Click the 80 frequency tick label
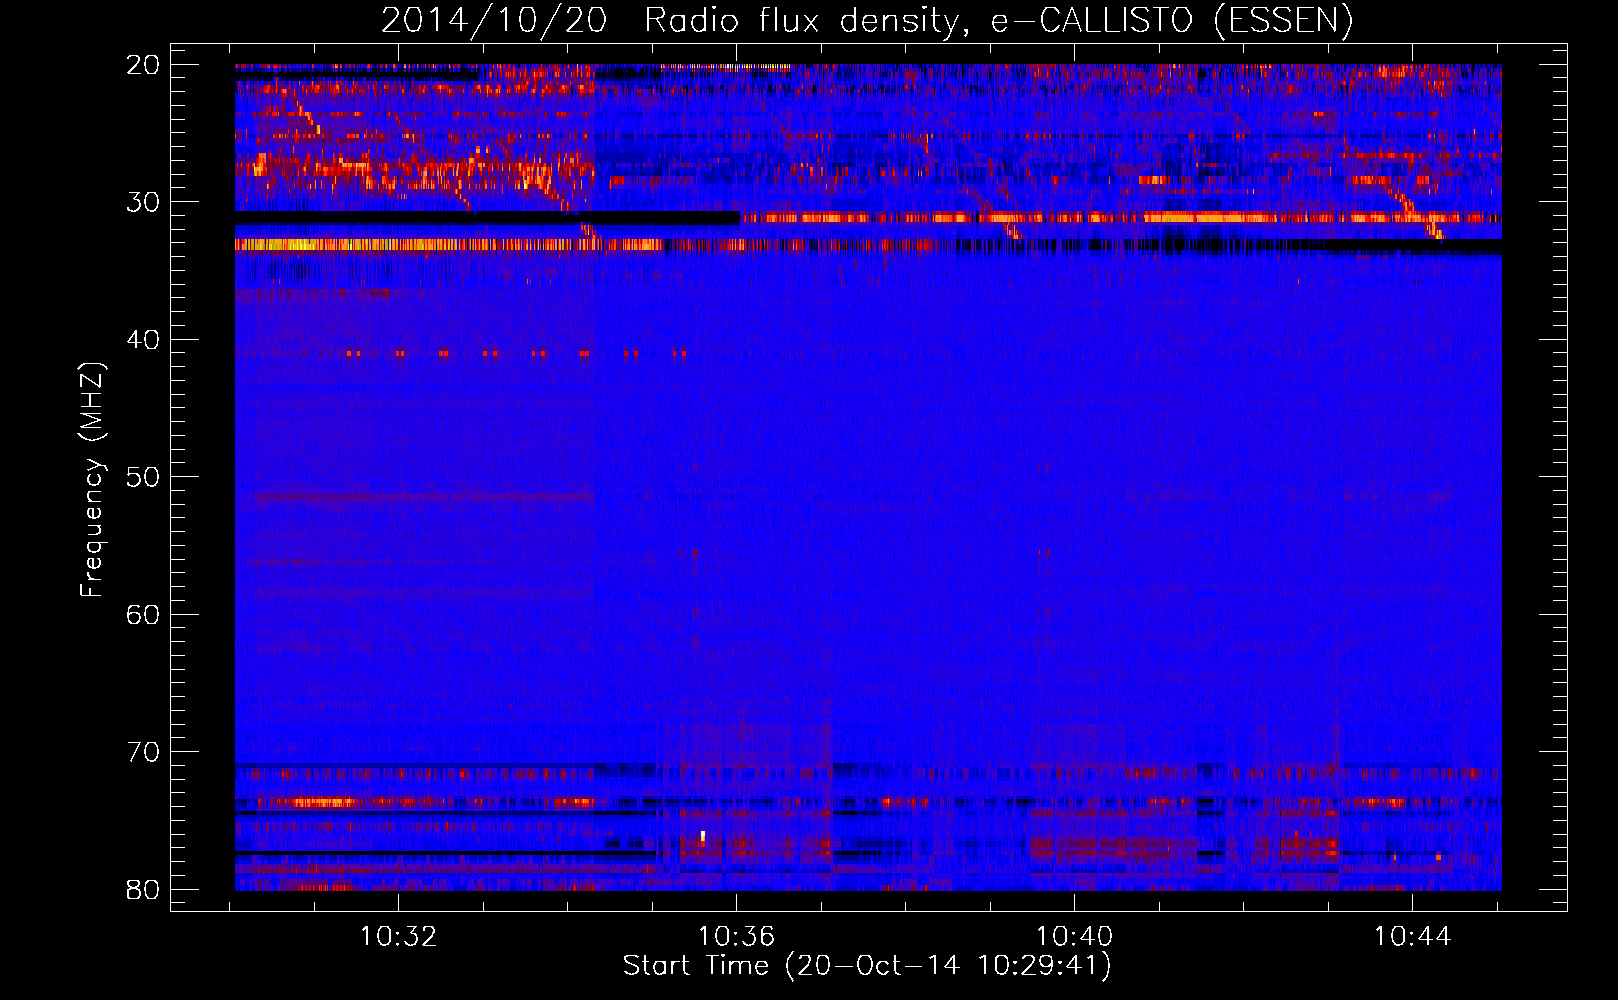 (x=143, y=889)
